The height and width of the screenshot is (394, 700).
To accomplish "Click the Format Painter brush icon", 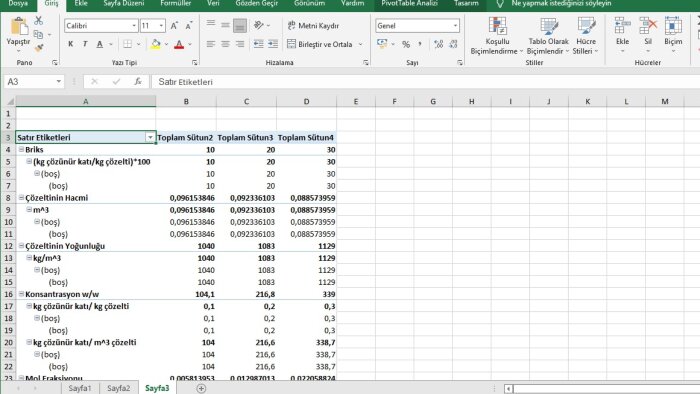I will [x=39, y=47].
